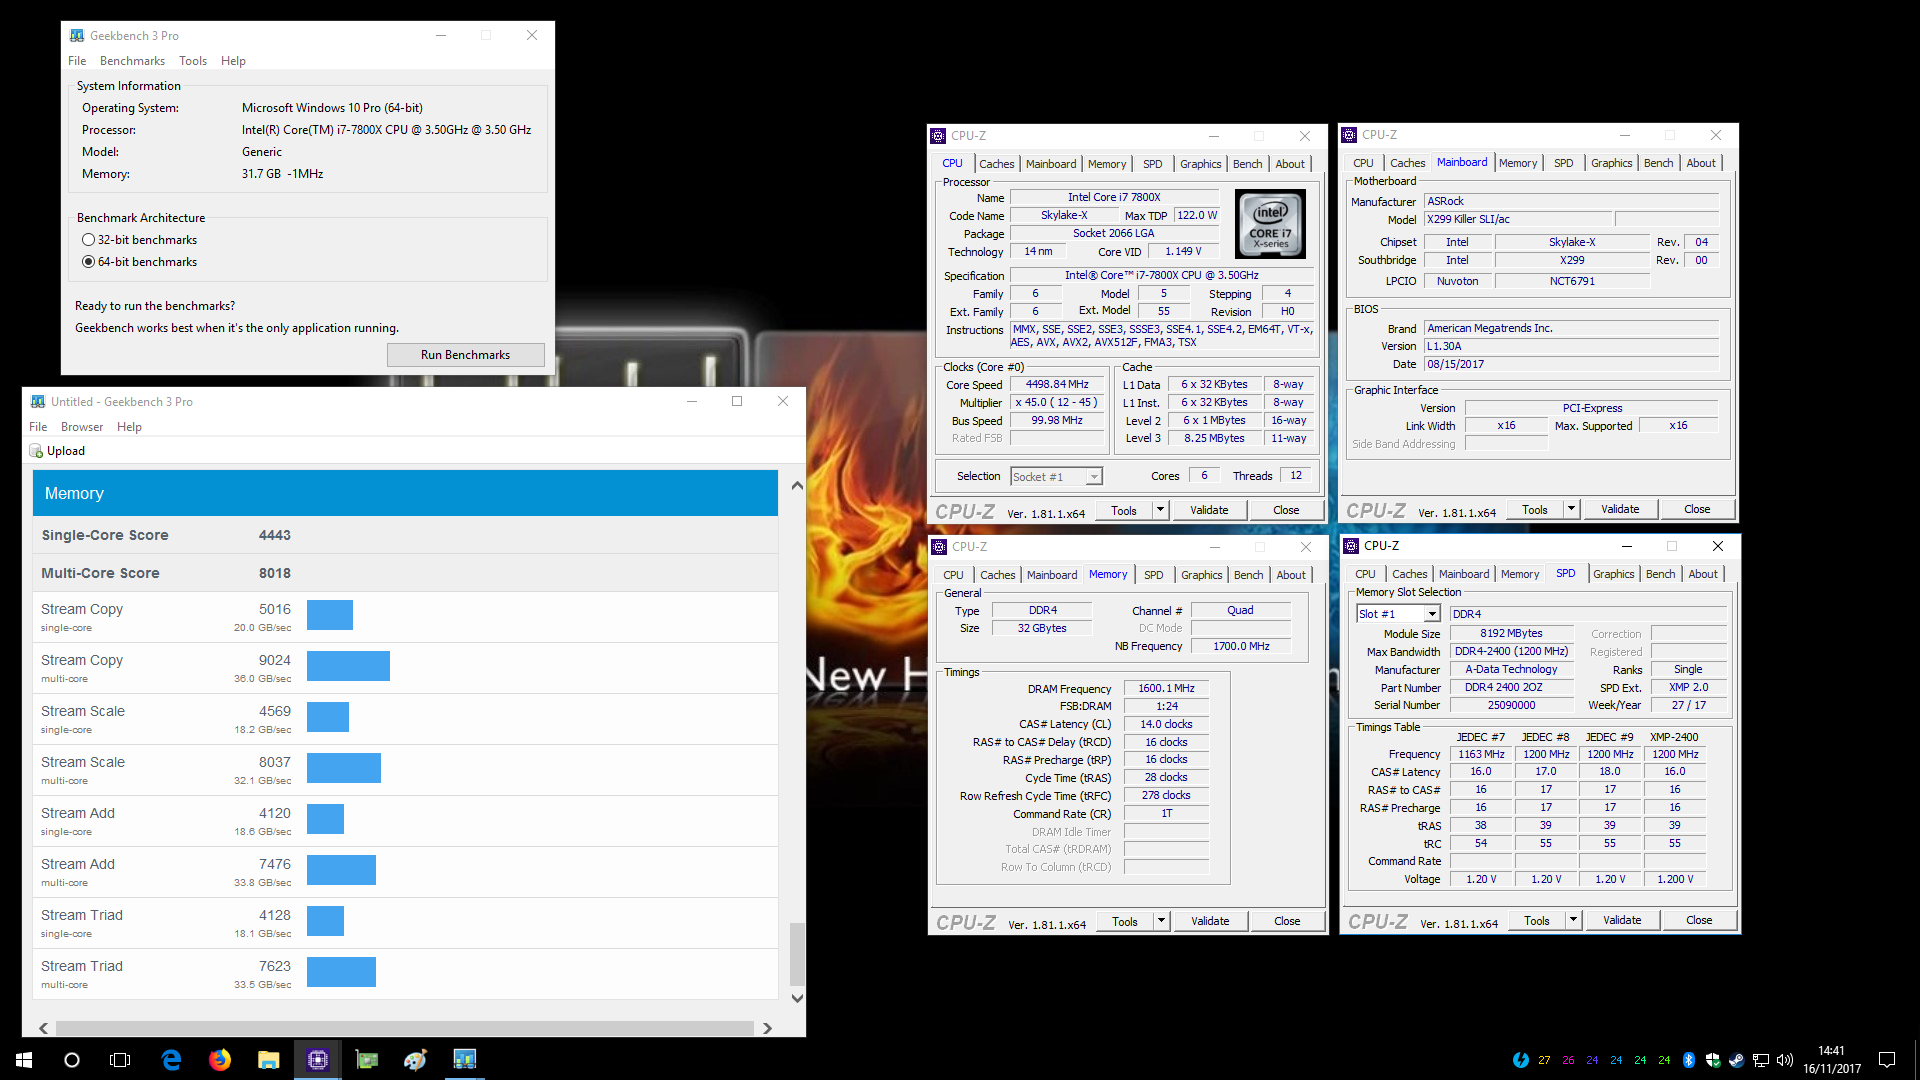Open the green circuit-board app on taskbar
1920x1080 pixels.
367,1060
